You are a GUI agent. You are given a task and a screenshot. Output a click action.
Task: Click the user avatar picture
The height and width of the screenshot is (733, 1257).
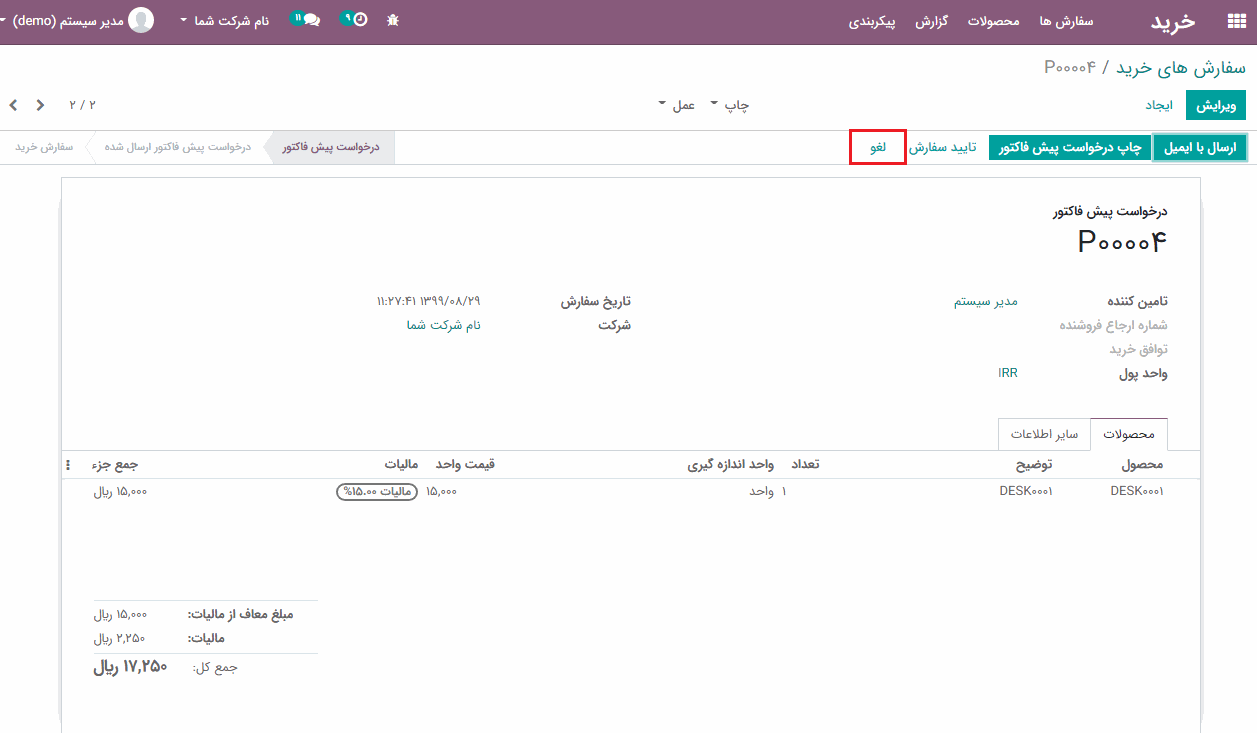pyautogui.click(x=142, y=20)
